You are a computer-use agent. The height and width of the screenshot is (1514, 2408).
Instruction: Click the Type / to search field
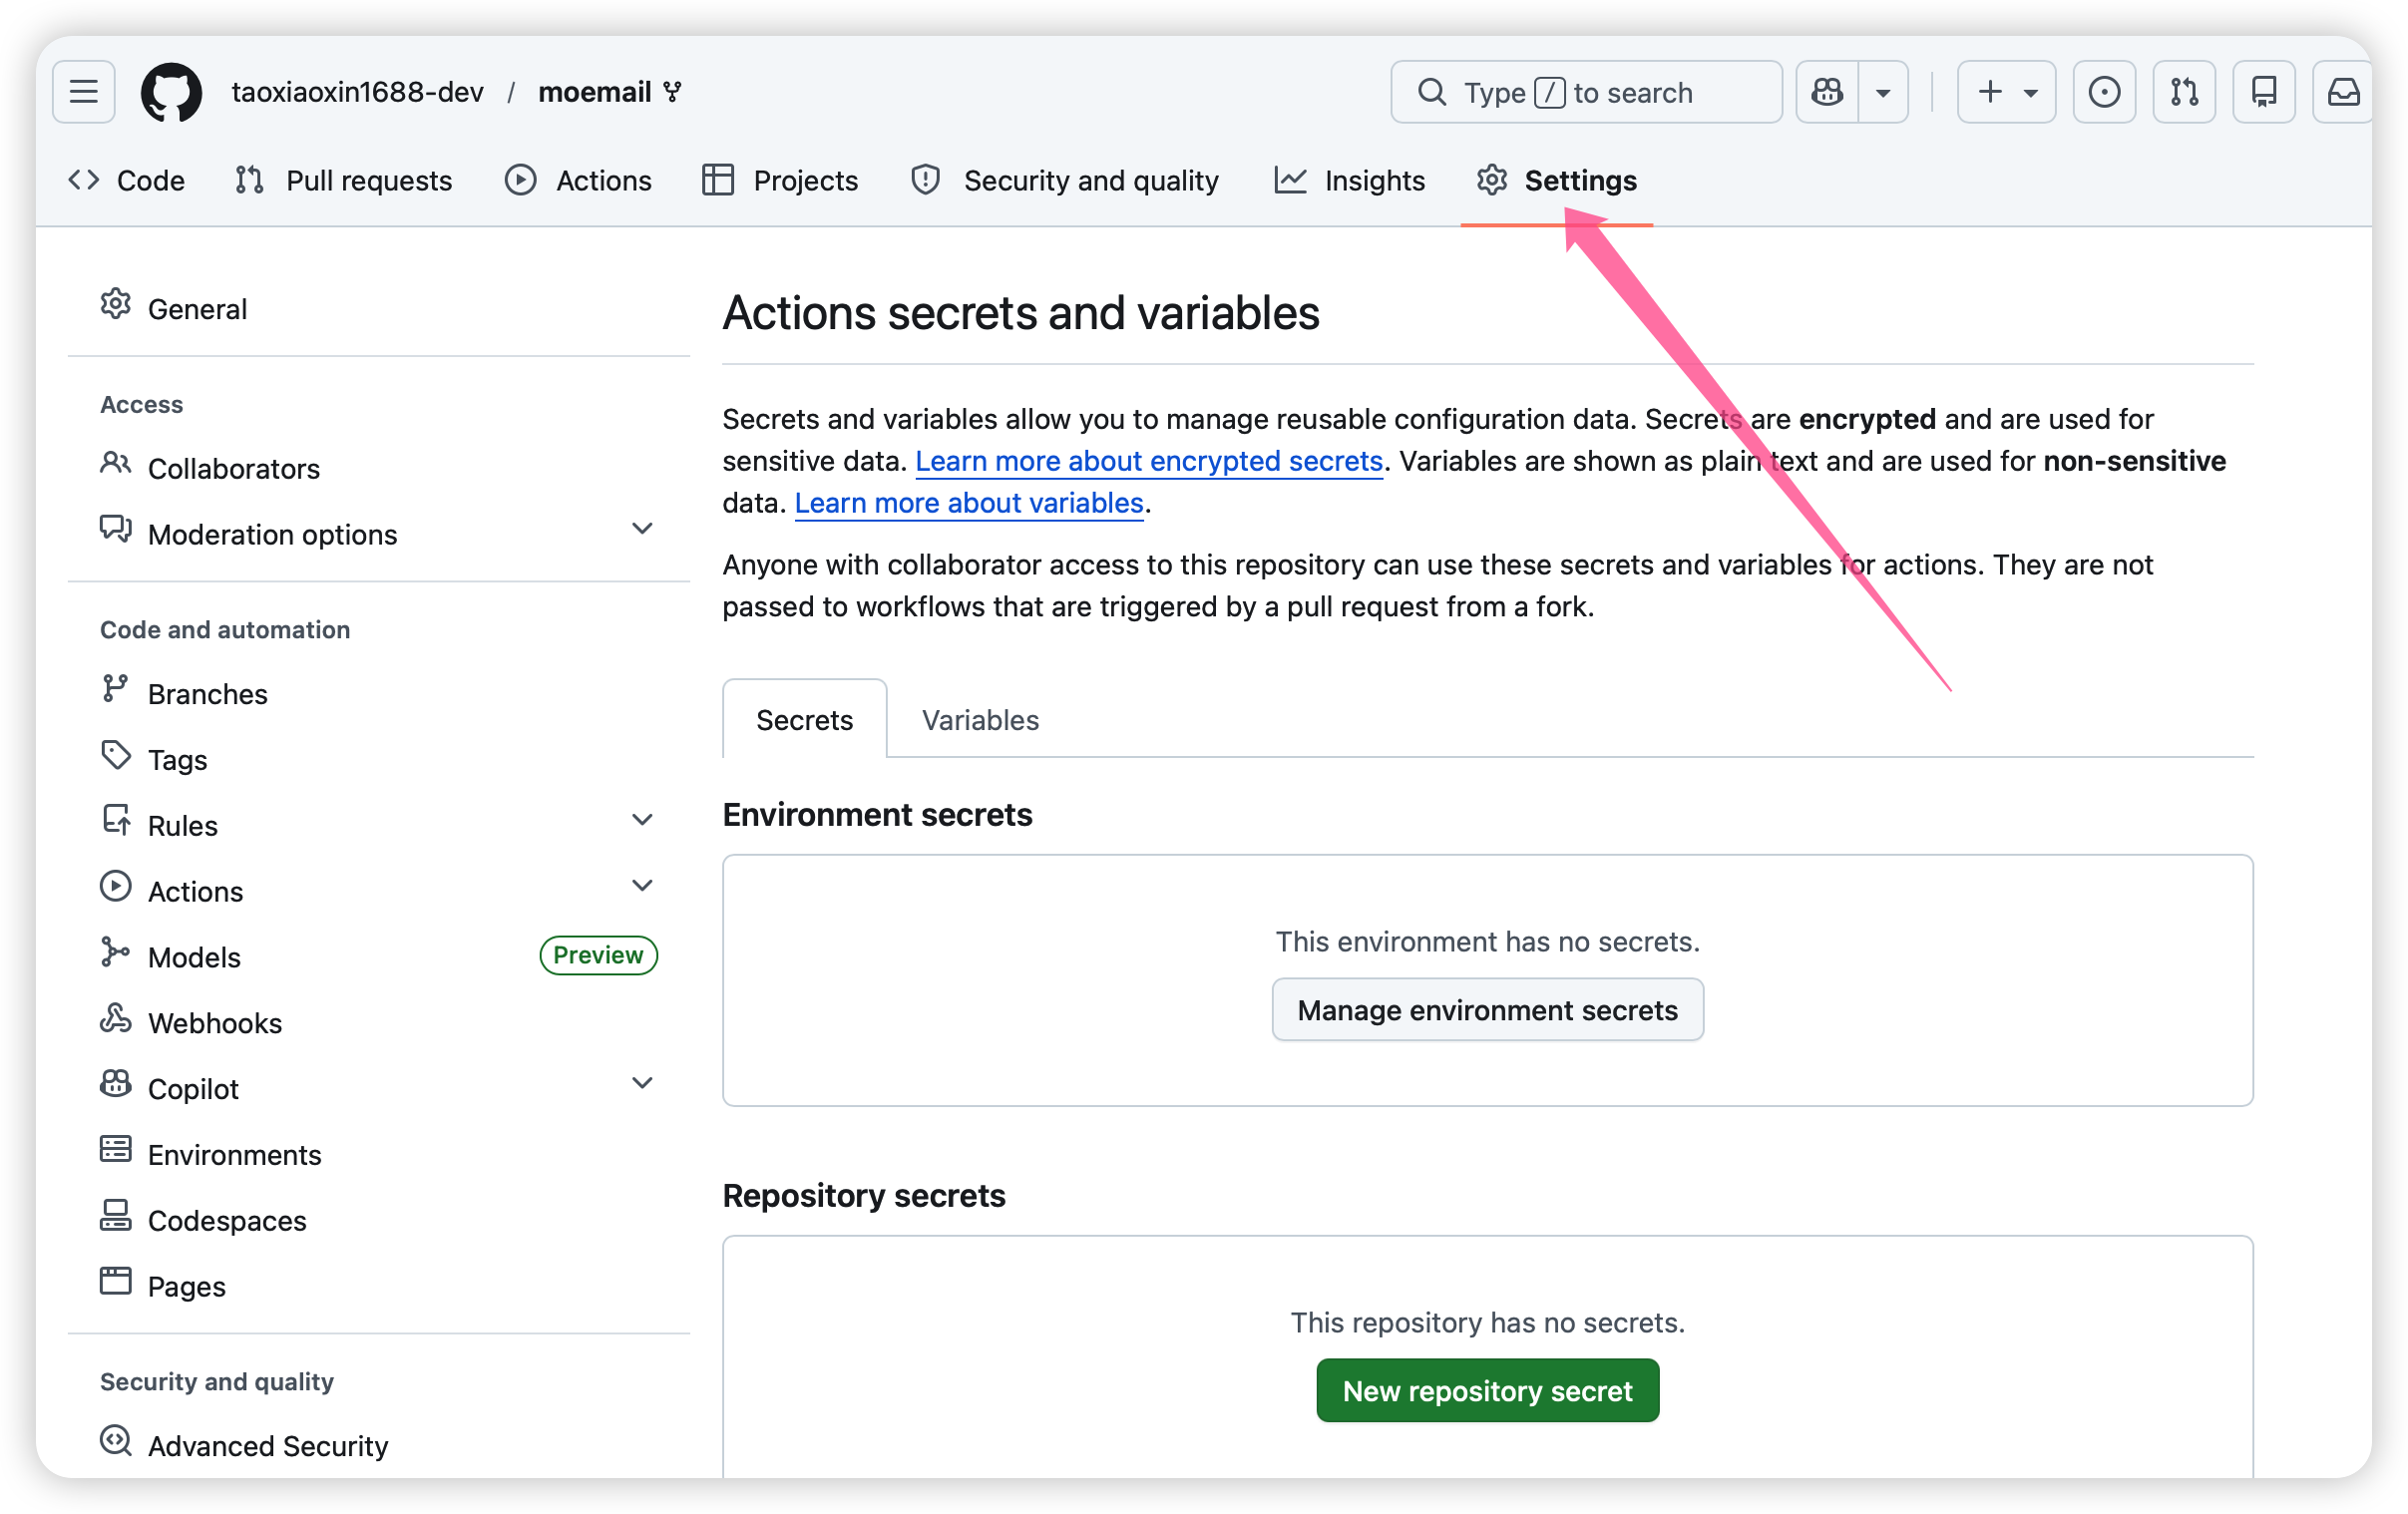1586,92
